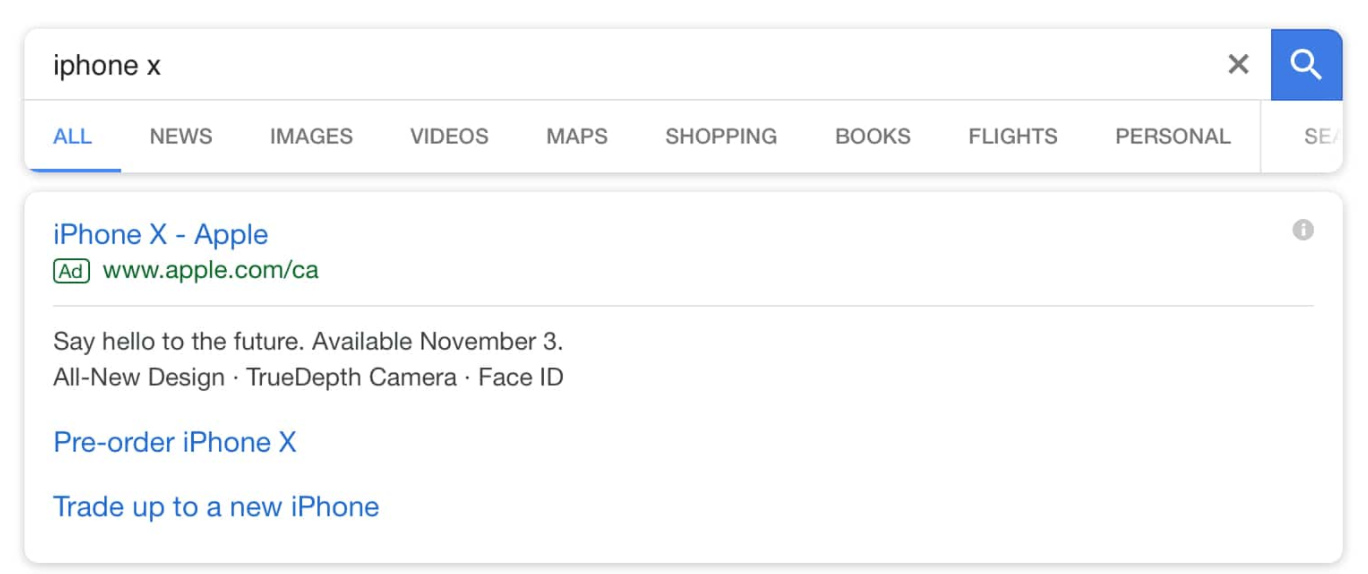Follow the Pre-order iPhone X sitelink
The width and height of the screenshot is (1368, 574).
[175, 442]
